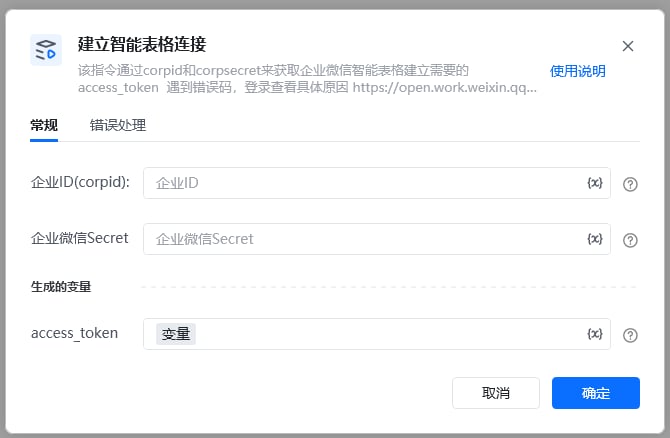The image size is (670, 438).
Task: Select the 常规 tab
Action: pos(44,125)
